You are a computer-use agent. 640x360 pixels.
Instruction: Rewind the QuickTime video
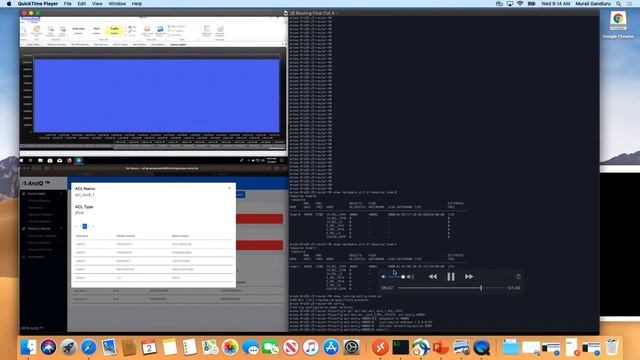pos(433,277)
